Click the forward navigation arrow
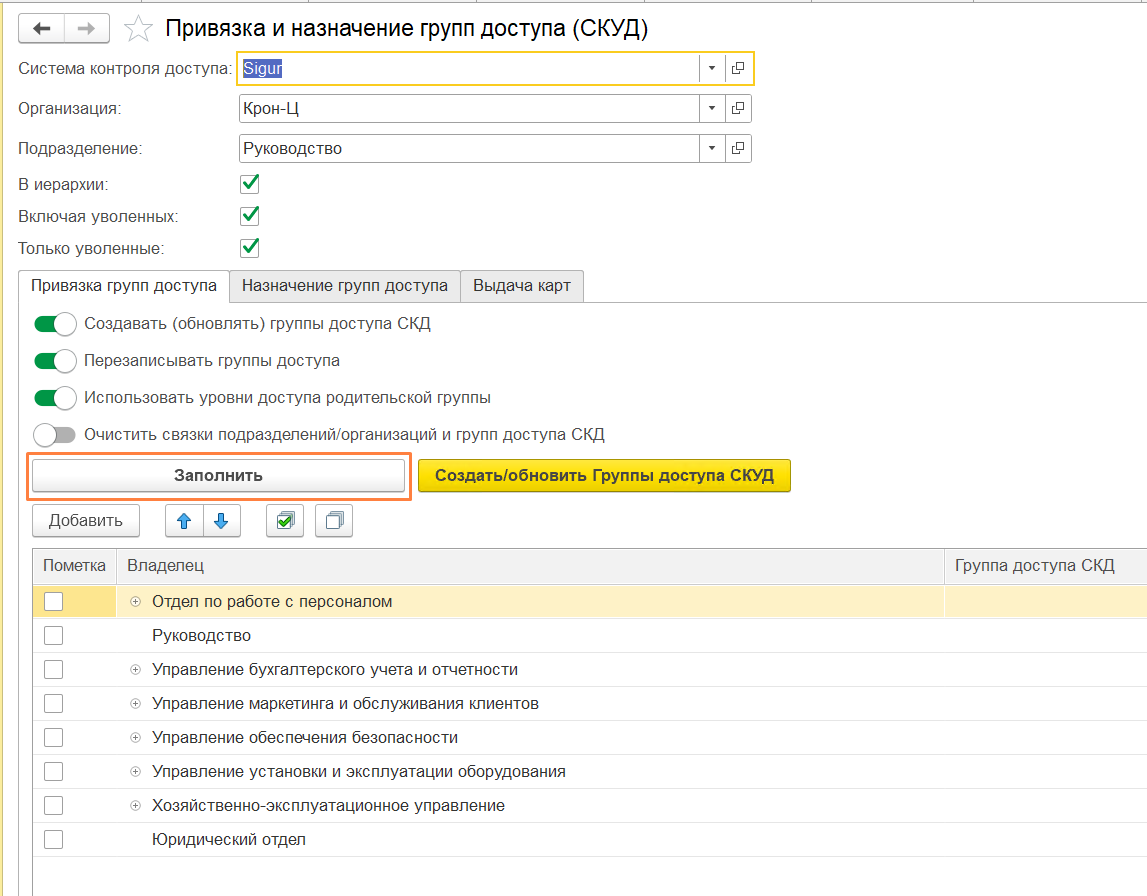The width and height of the screenshot is (1147, 896). tap(87, 29)
